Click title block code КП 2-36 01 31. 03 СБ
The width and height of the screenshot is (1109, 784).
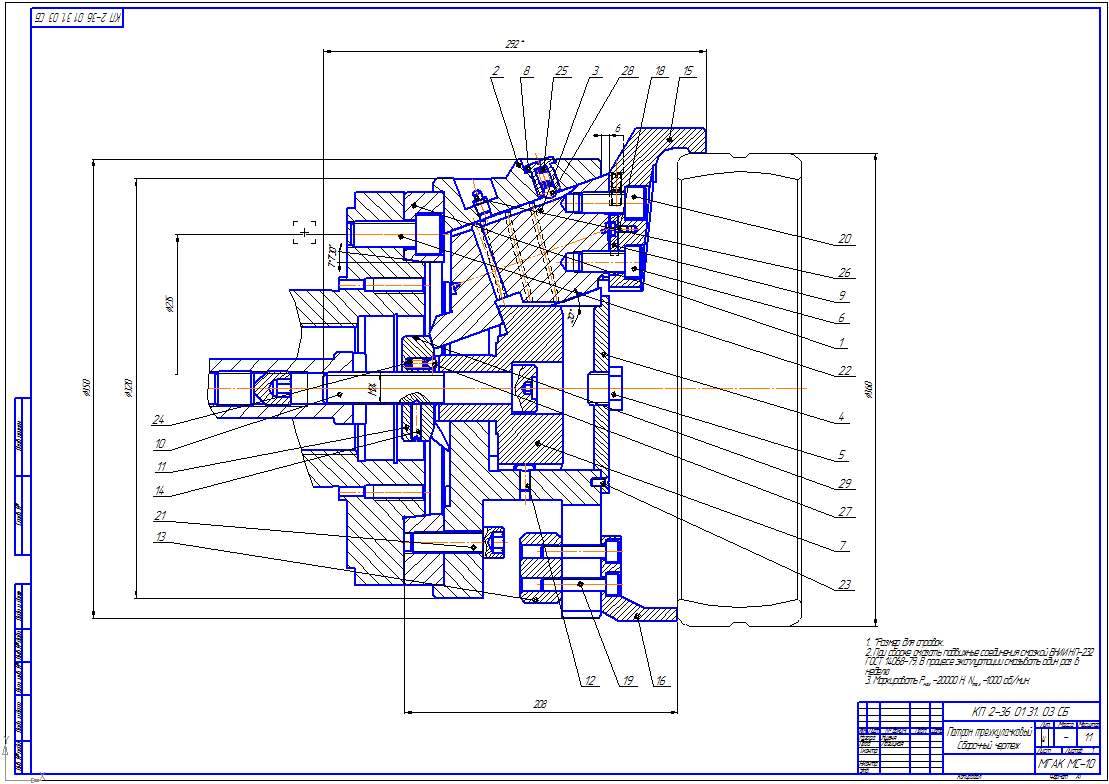pyautogui.click(x=1020, y=712)
